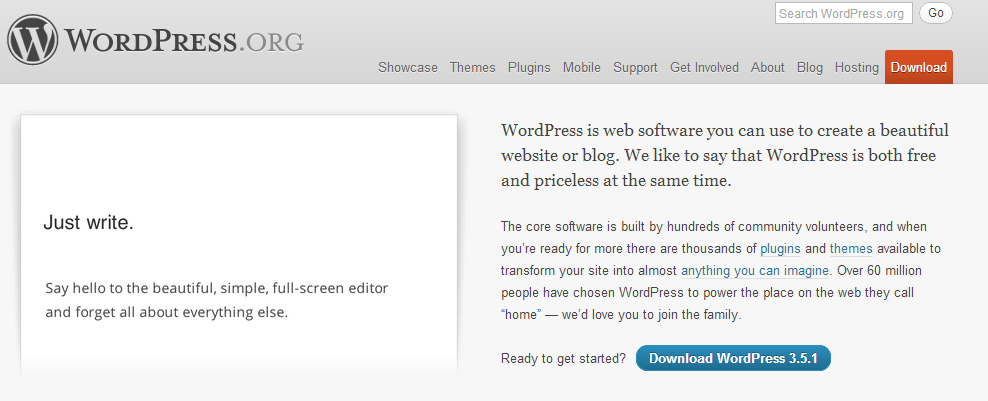
Task: Follow the 'plugins' link in the paragraph
Action: tap(780, 248)
